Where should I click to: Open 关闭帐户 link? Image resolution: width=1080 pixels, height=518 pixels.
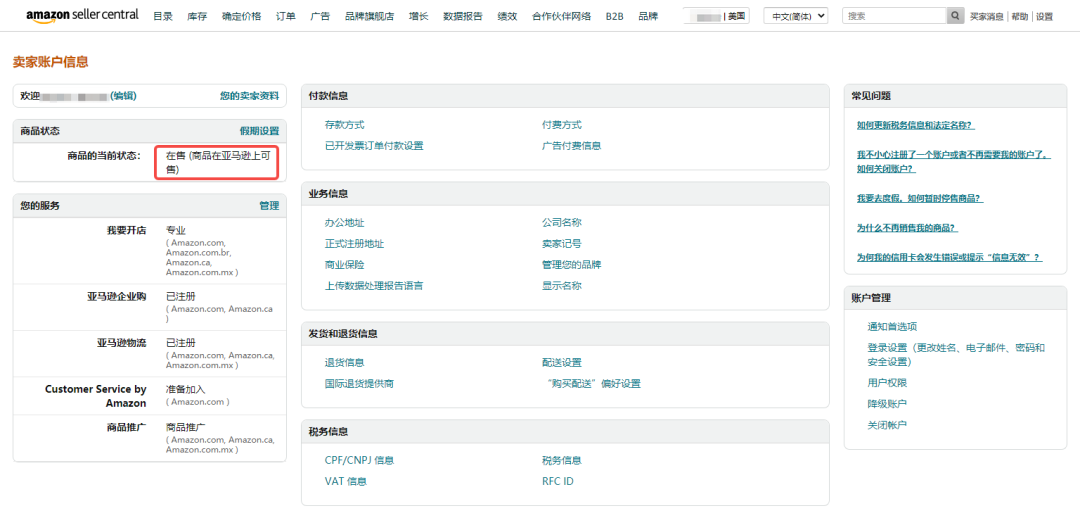coord(887,424)
